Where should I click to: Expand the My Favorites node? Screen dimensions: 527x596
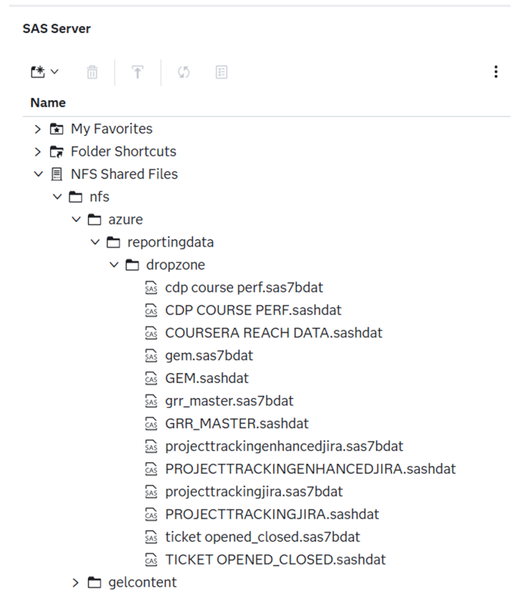click(x=37, y=129)
